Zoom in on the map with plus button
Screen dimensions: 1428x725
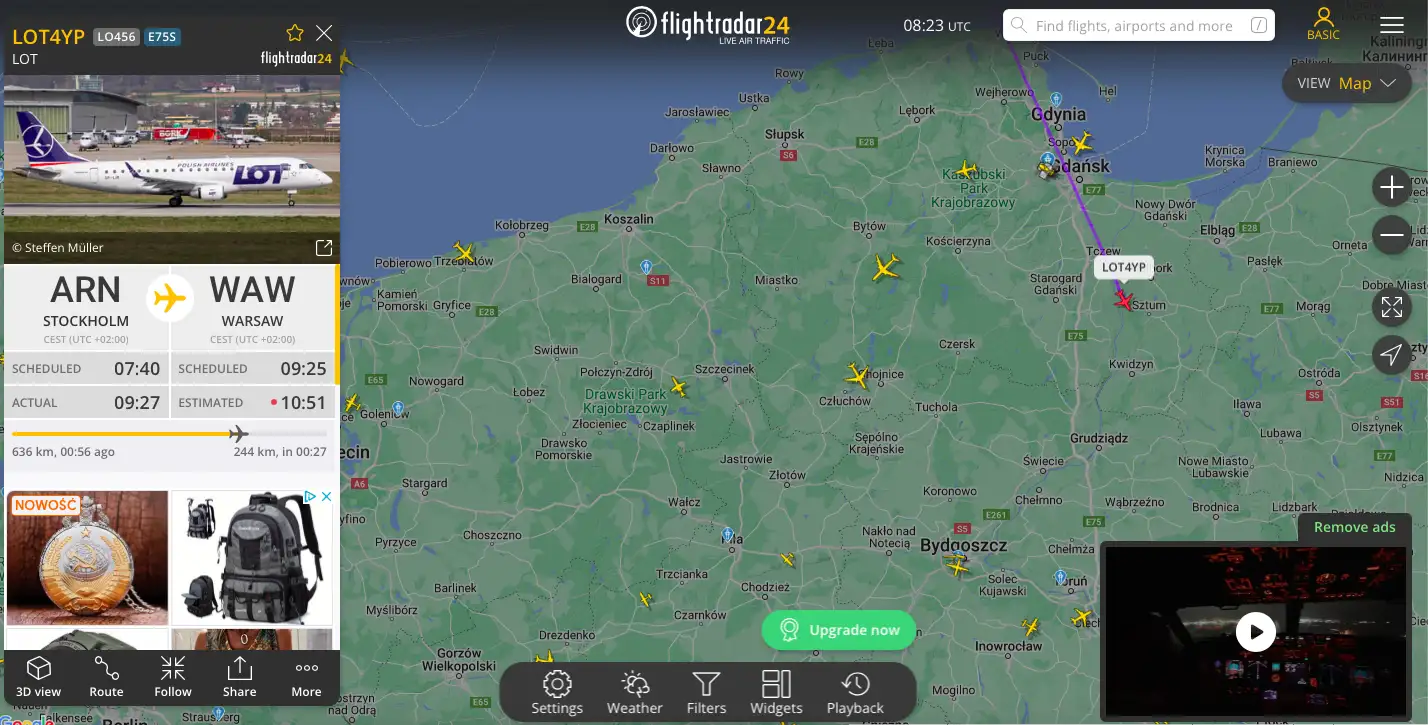(x=1392, y=187)
